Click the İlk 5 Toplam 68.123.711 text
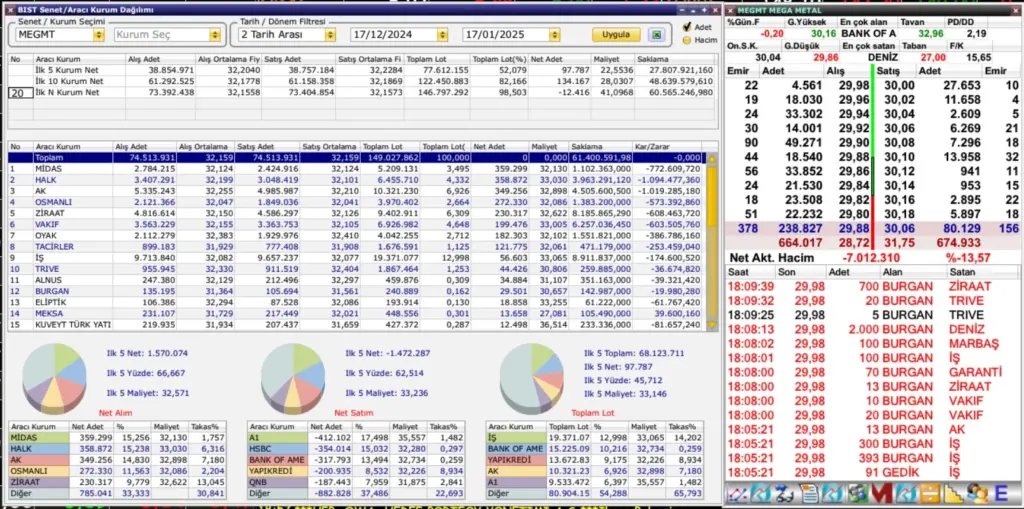Screen dimensions: 1024x509 click(x=634, y=353)
